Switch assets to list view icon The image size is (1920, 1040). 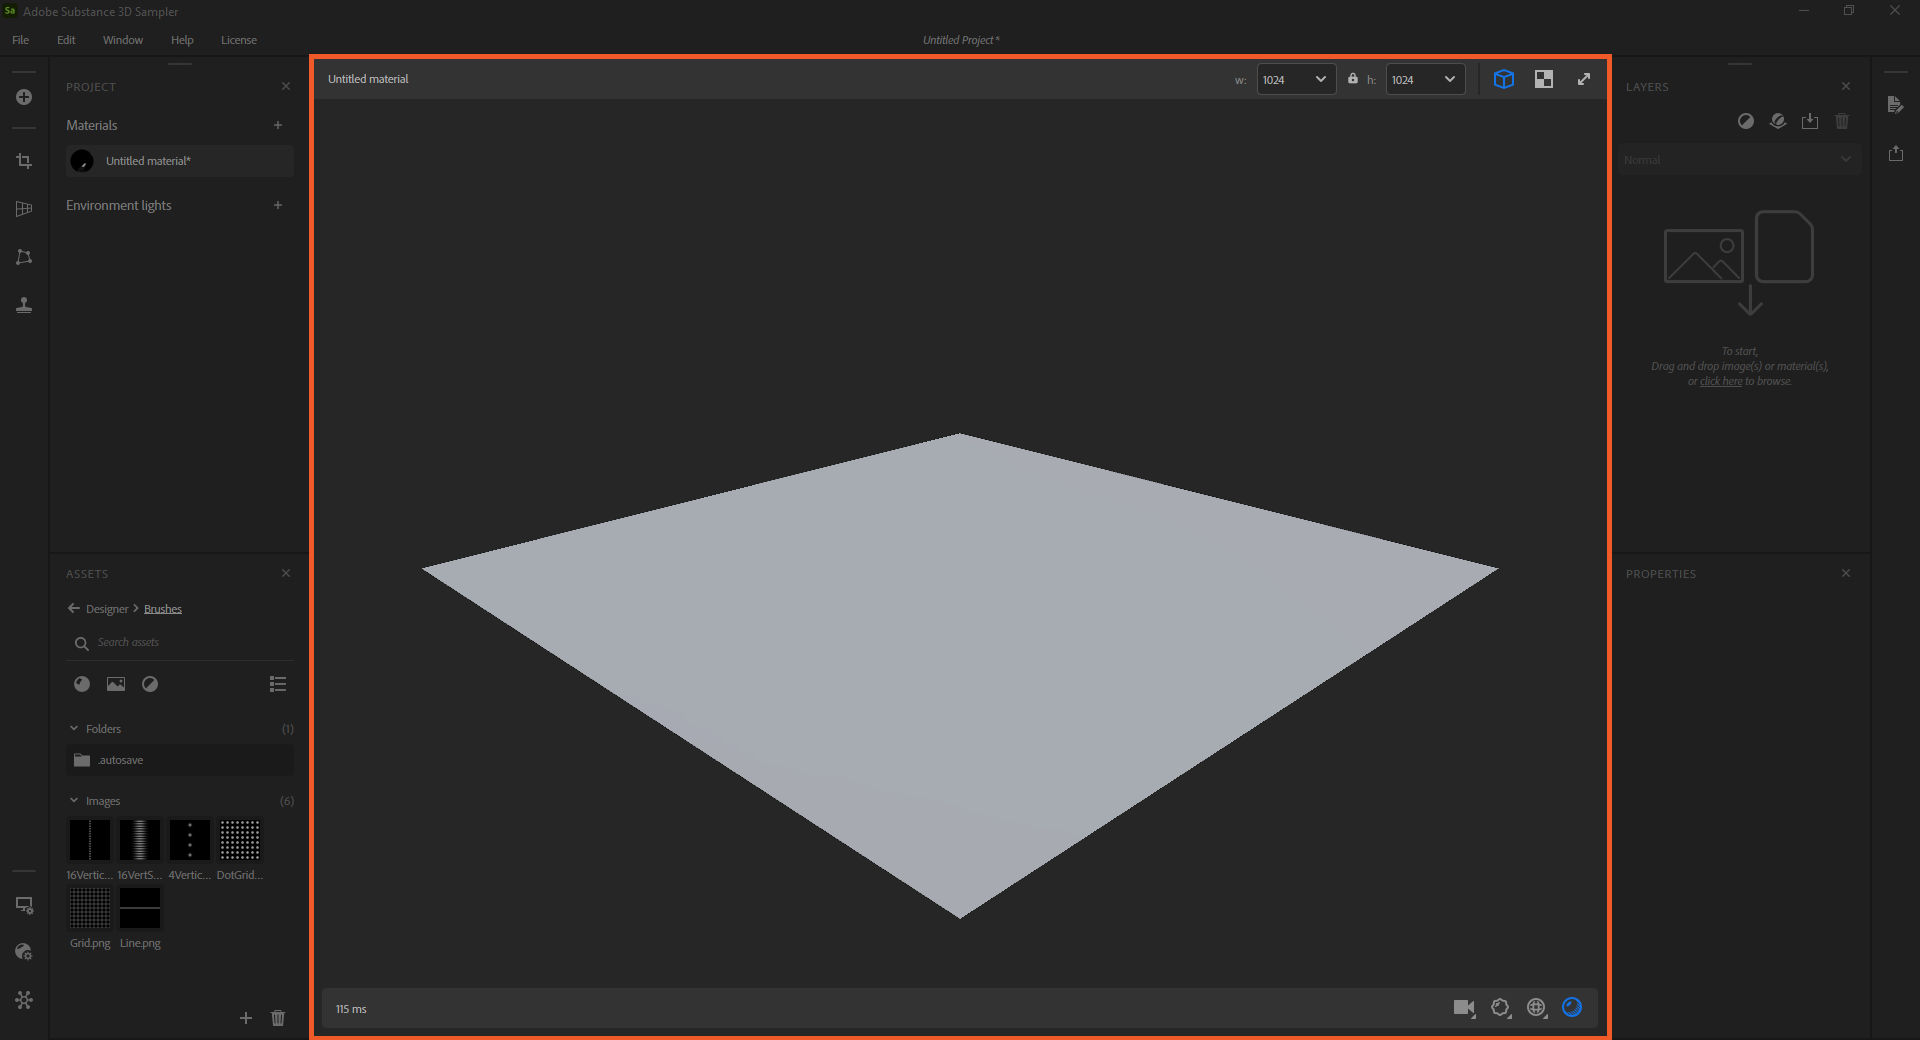click(x=278, y=684)
